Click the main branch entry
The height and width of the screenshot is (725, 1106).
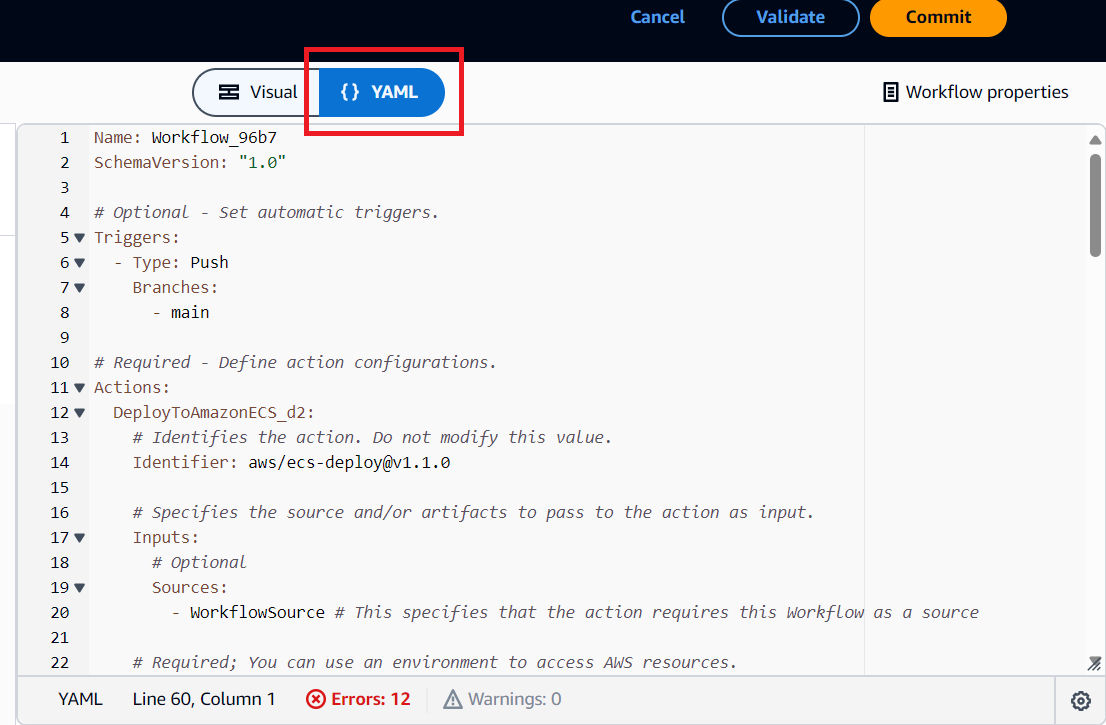coord(190,312)
